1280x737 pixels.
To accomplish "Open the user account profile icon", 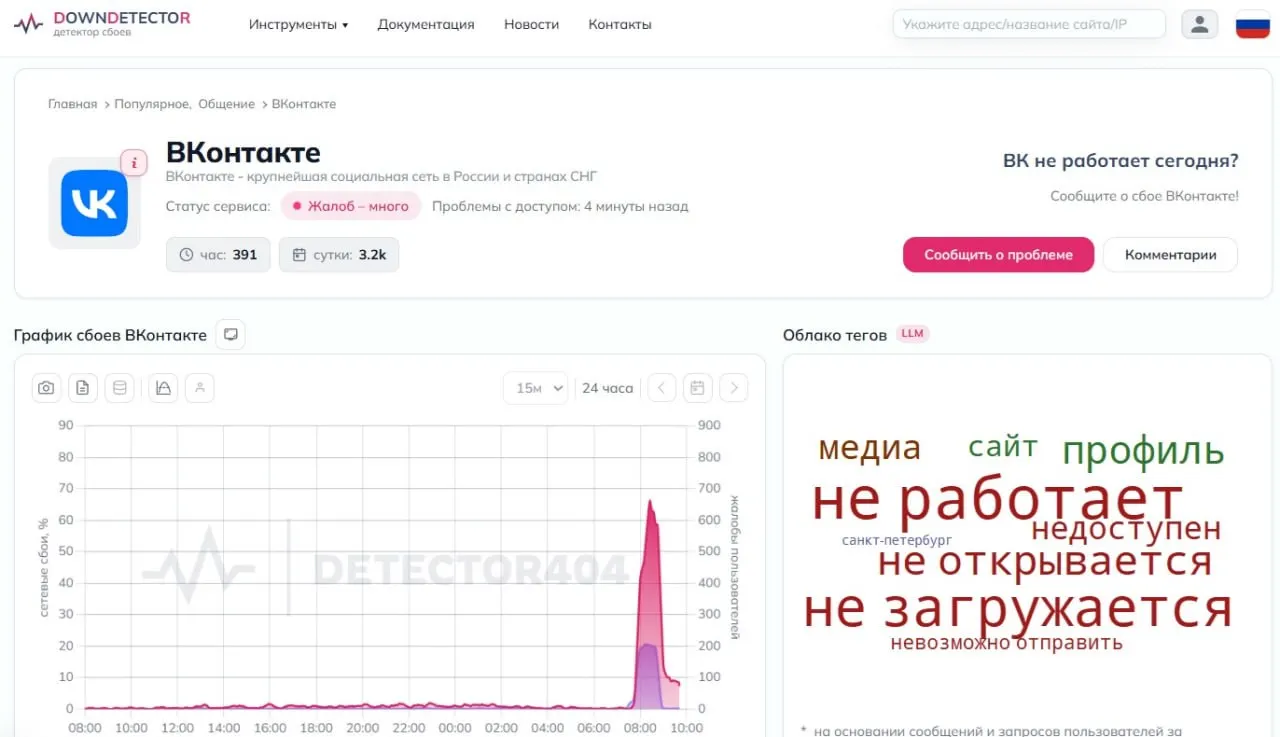I will coord(1200,24).
